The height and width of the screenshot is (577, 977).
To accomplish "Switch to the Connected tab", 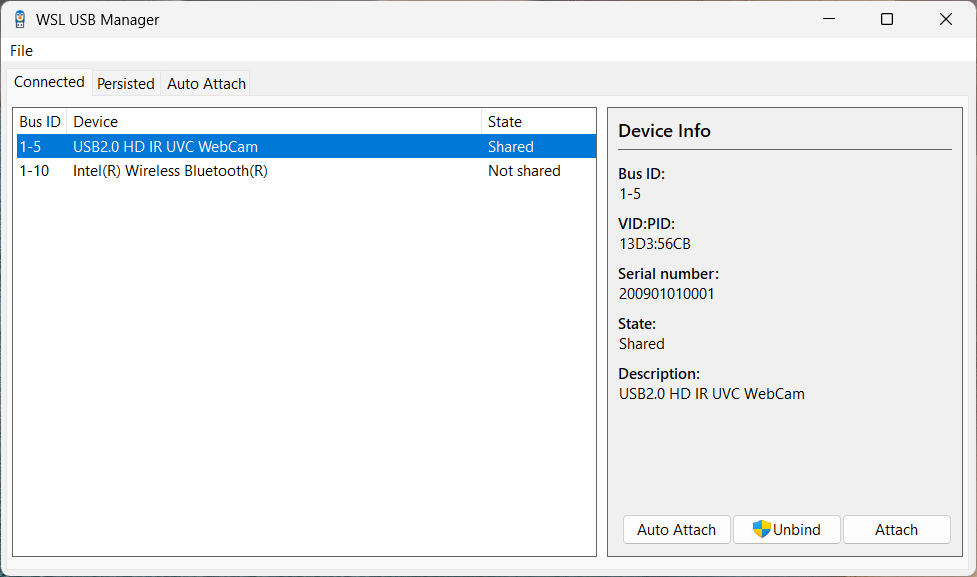I will coord(49,83).
